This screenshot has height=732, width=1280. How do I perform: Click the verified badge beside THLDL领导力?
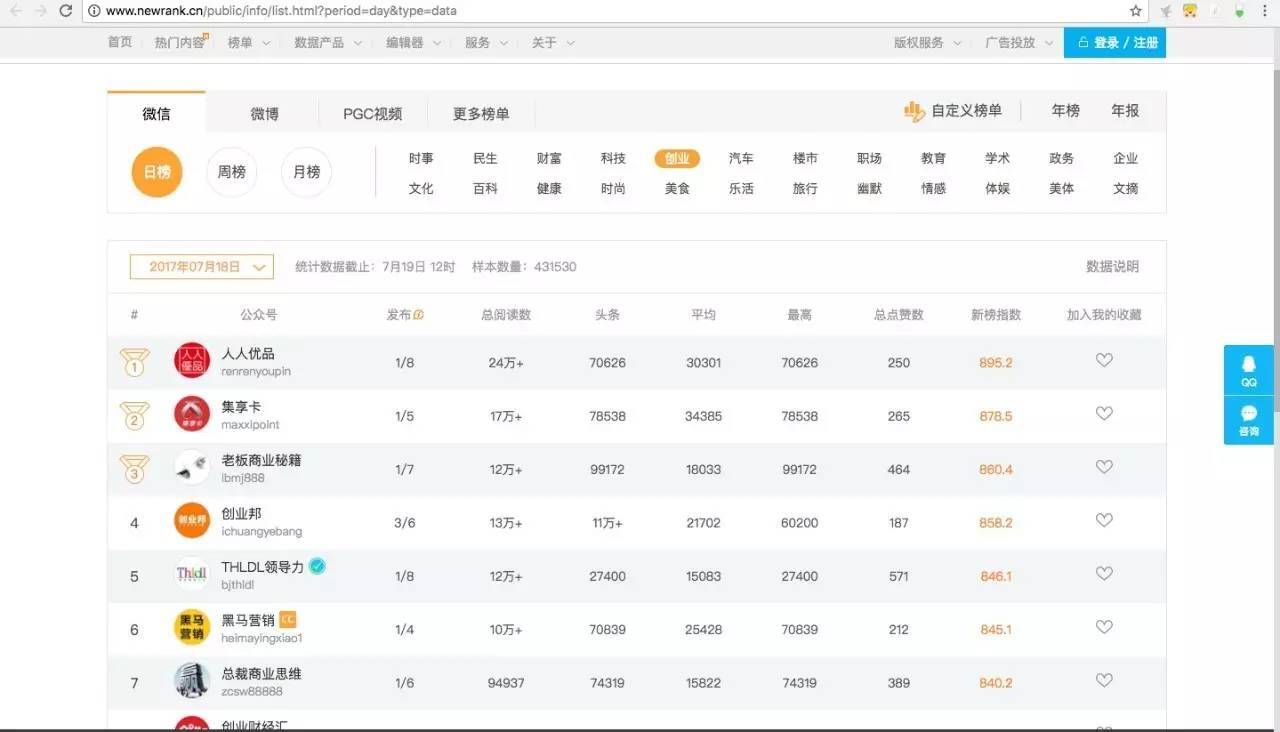pos(317,566)
